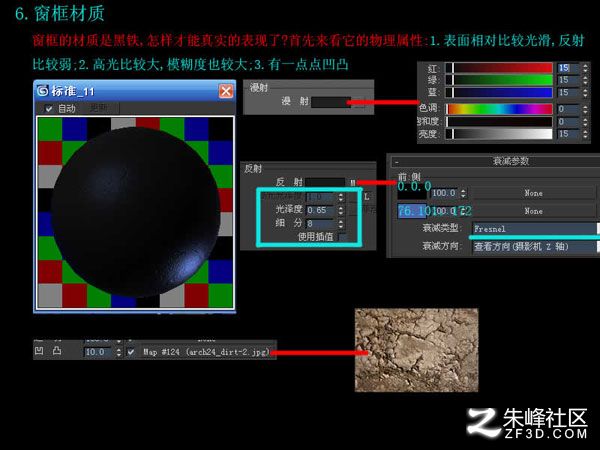600x450 pixels.
Task: Adjust the 蓝 blue color slider
Action: point(499,92)
